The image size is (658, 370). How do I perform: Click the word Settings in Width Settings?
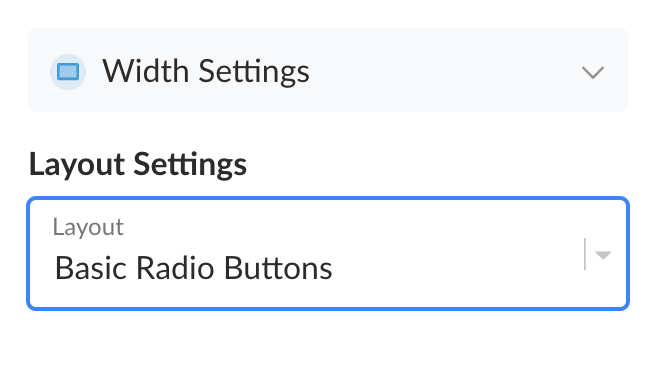click(254, 73)
